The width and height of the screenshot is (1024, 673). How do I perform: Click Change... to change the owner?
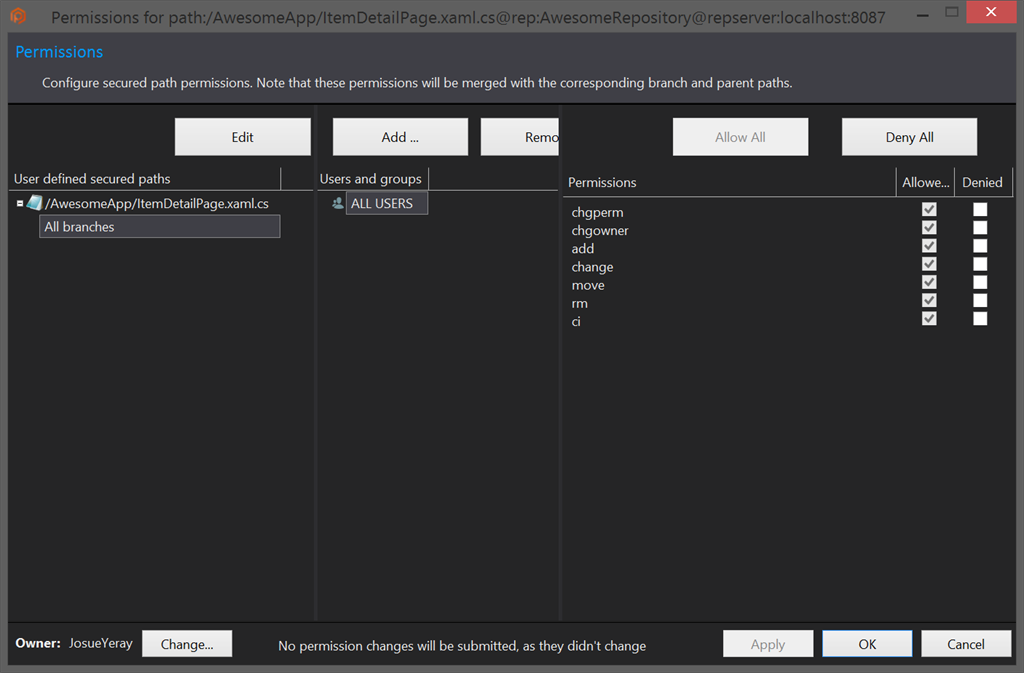pyautogui.click(x=187, y=644)
